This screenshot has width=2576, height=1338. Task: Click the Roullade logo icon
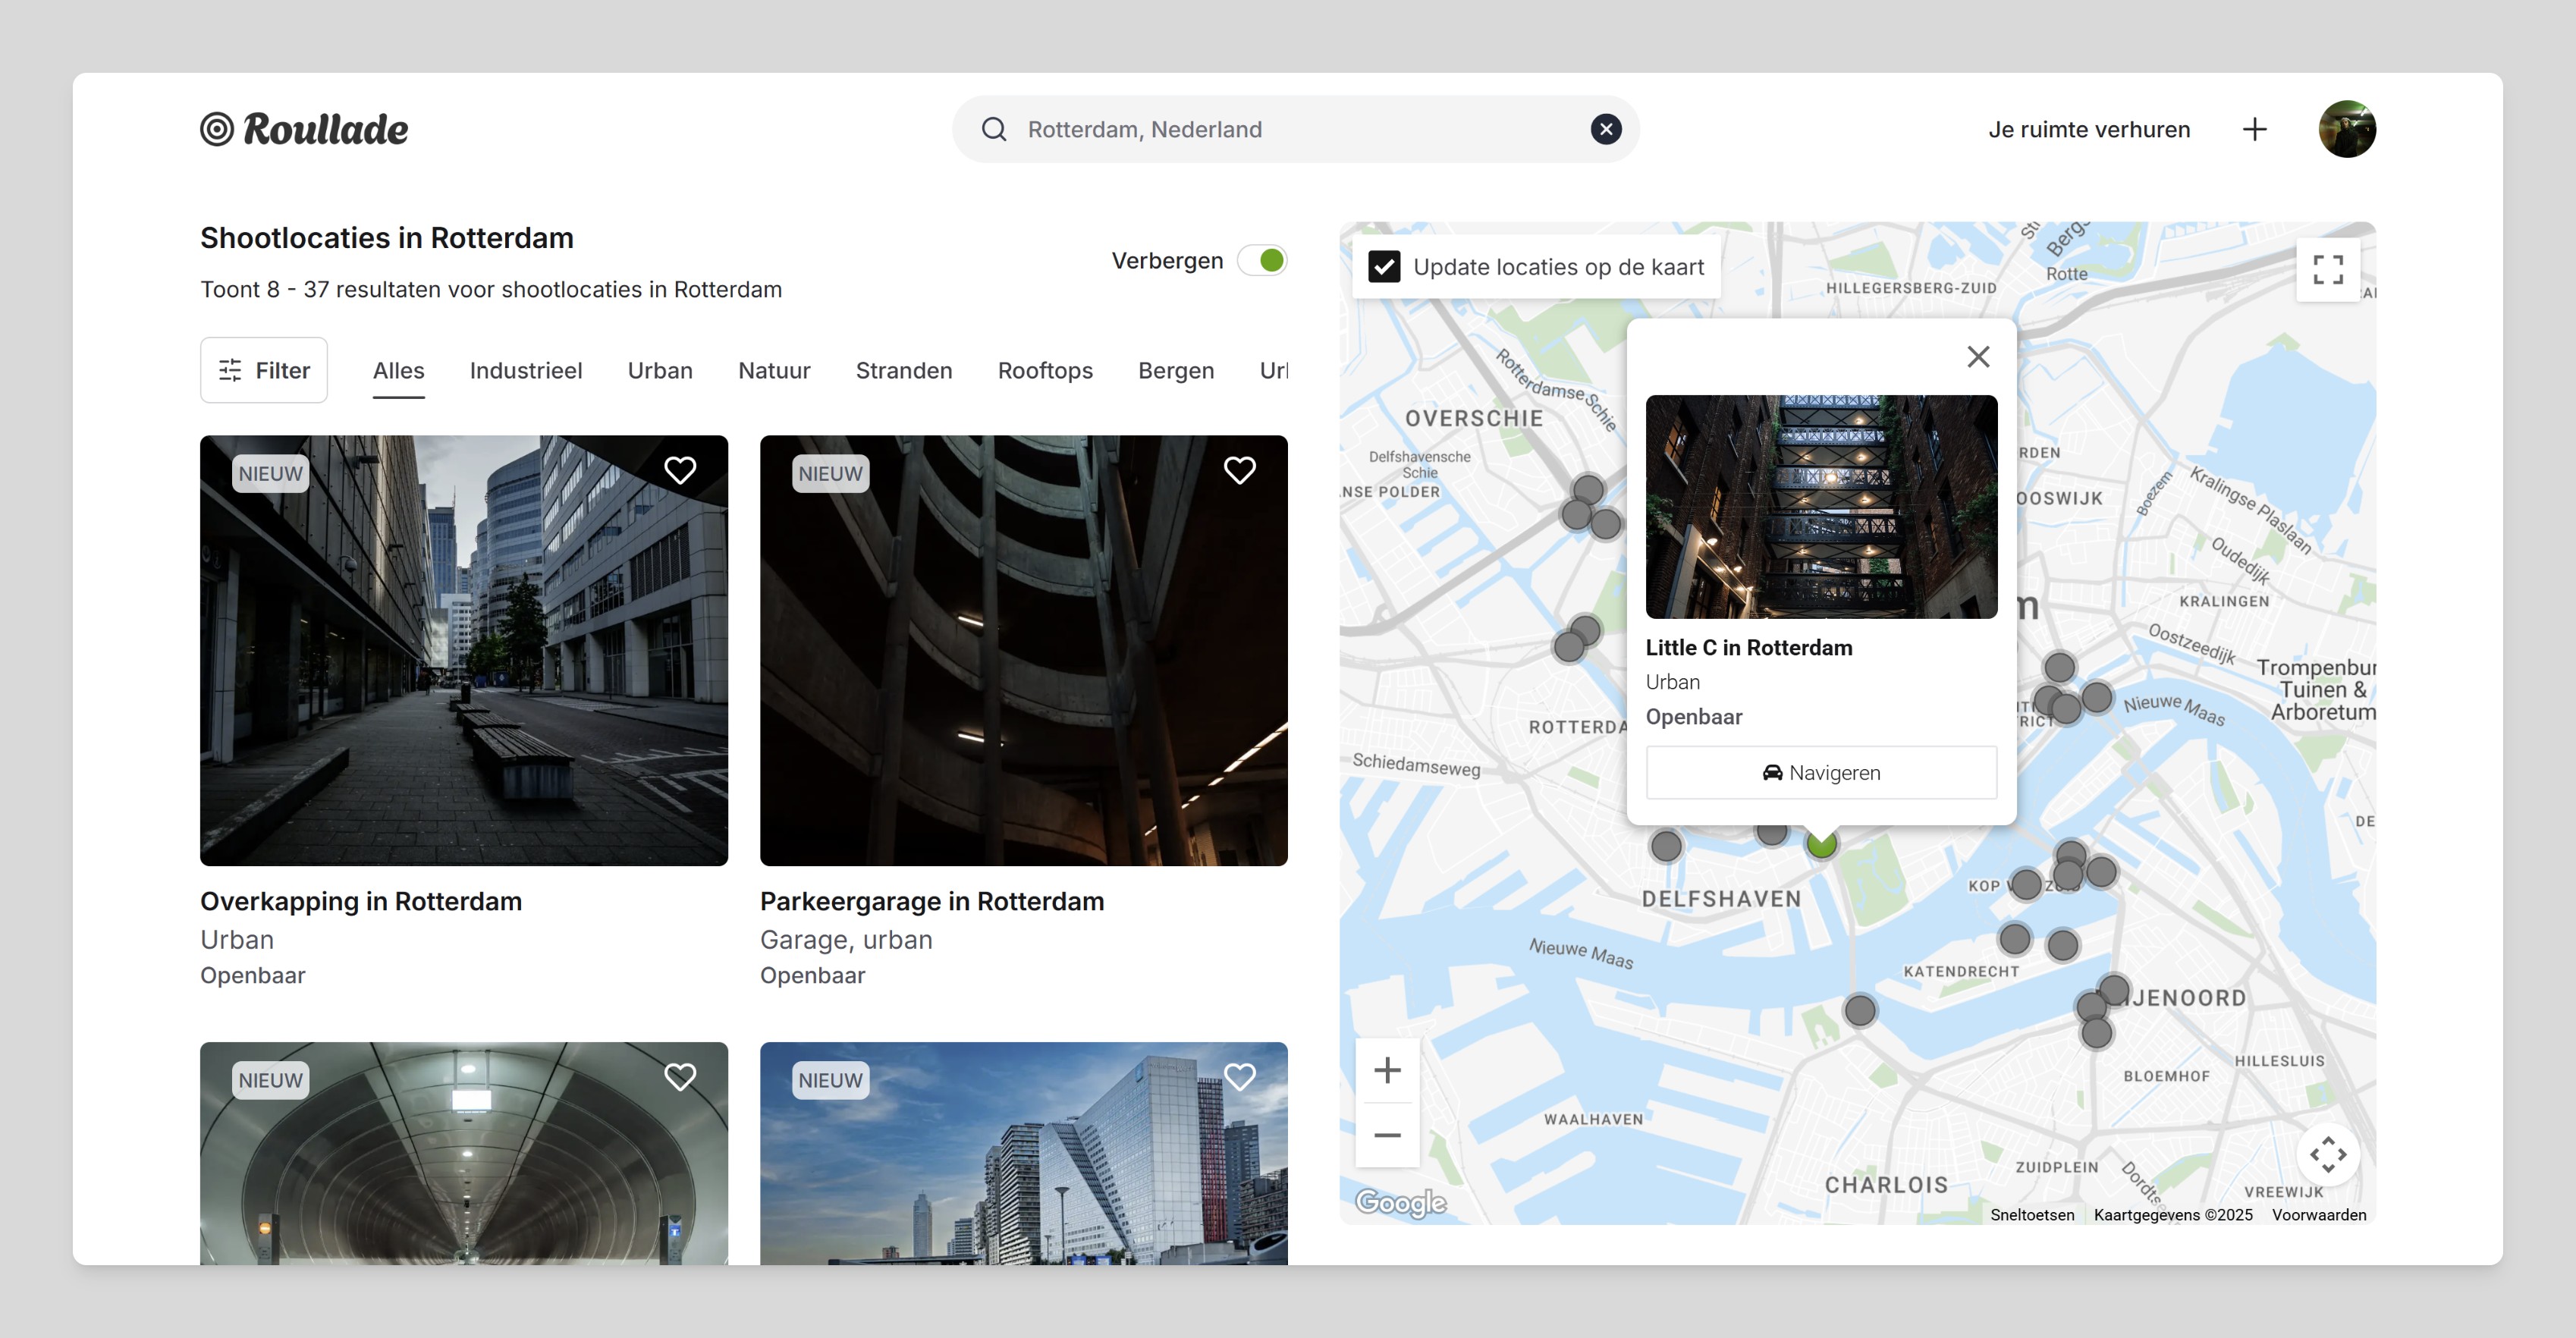coord(217,129)
